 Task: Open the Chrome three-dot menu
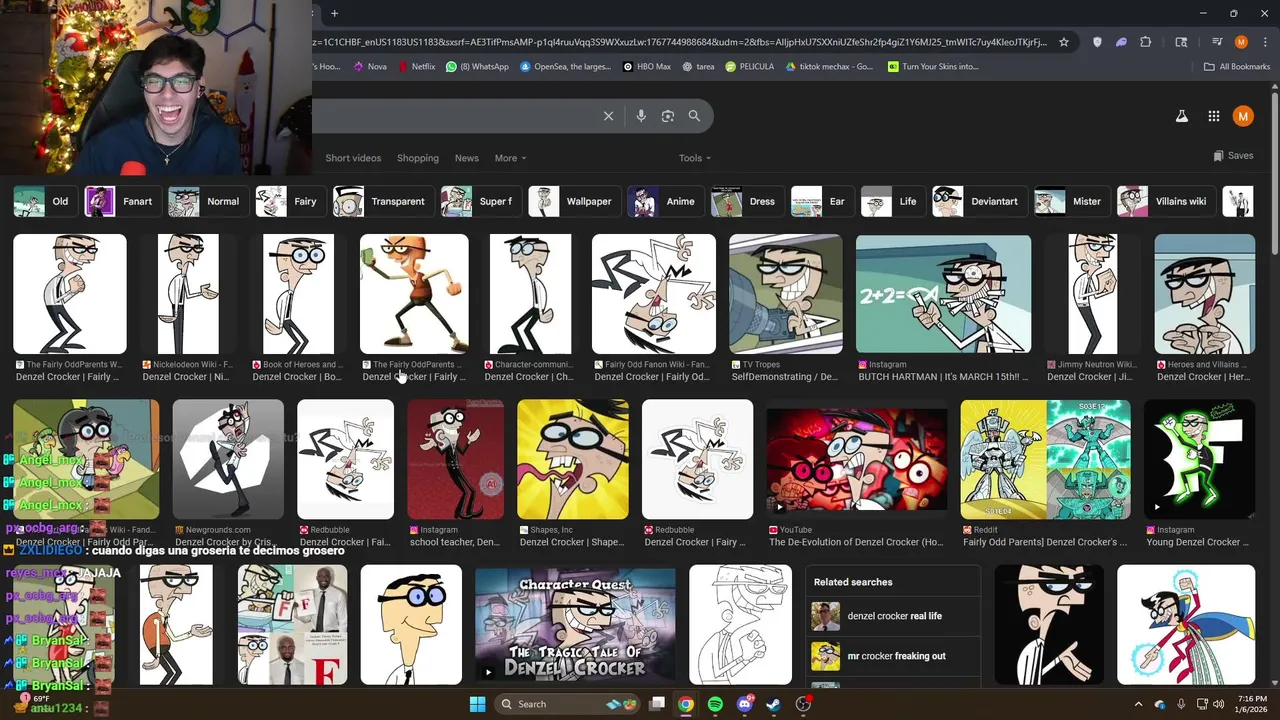point(1264,42)
